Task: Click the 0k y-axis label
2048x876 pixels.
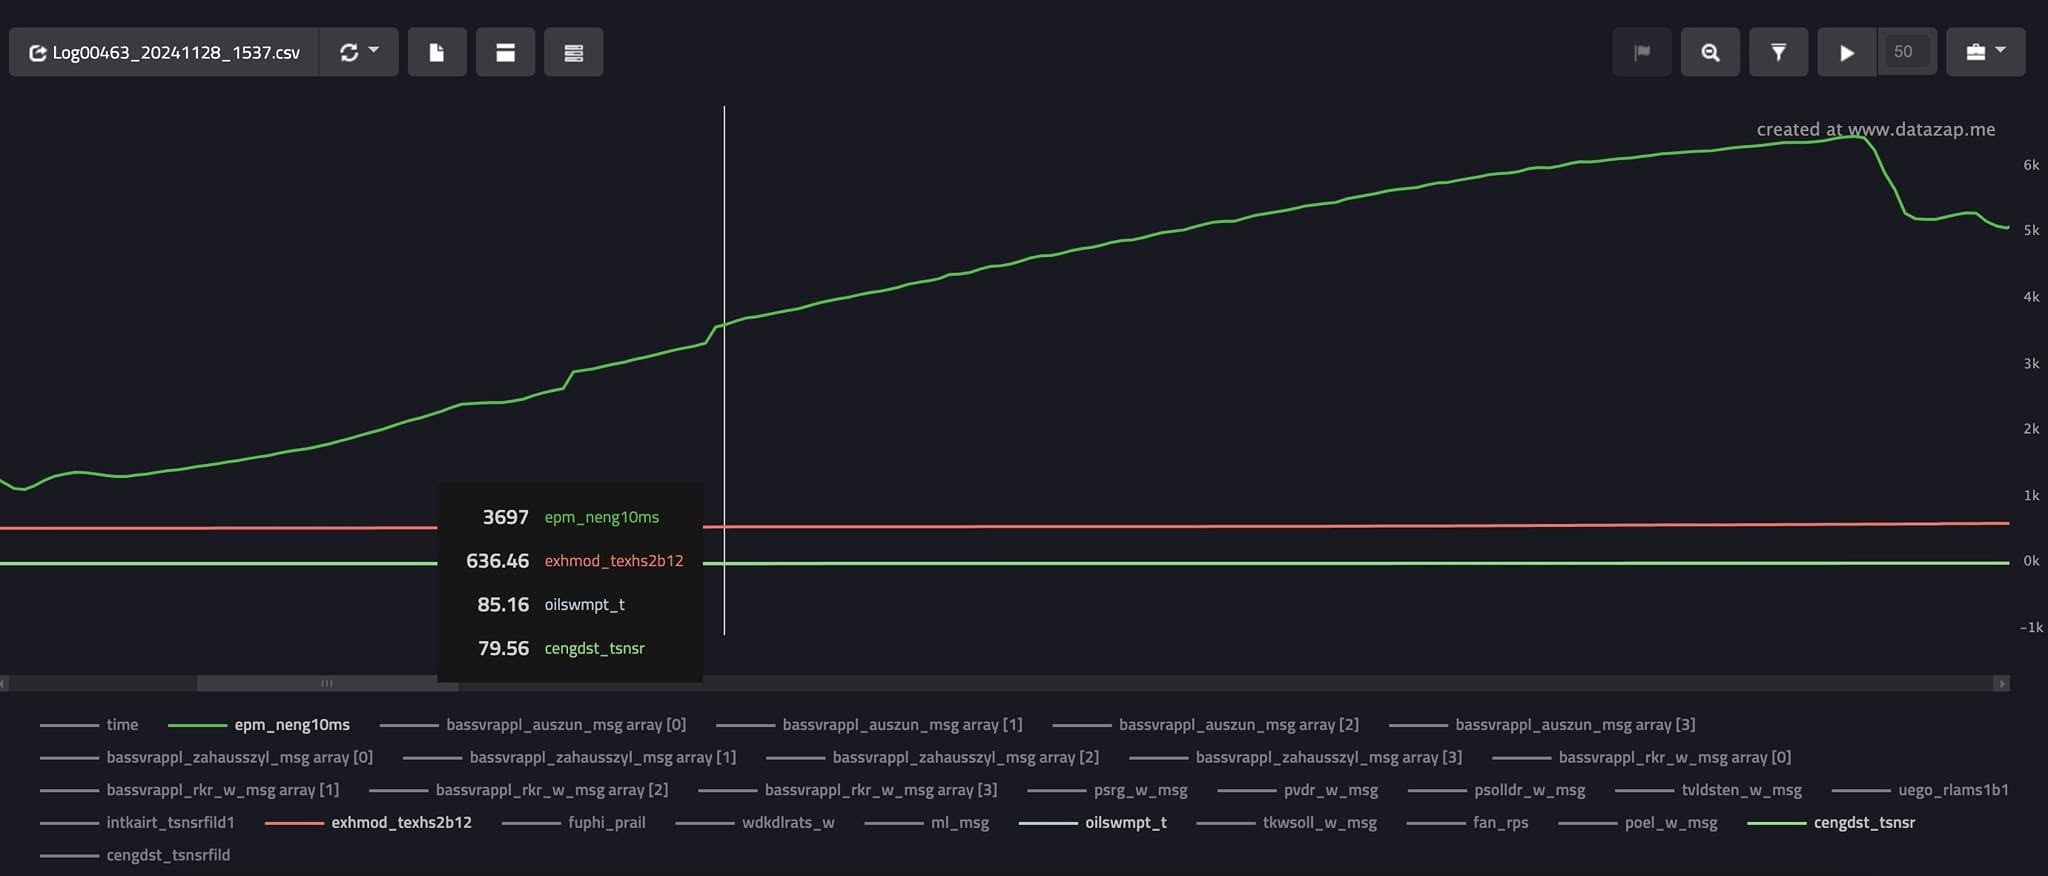Action: pos(2031,561)
